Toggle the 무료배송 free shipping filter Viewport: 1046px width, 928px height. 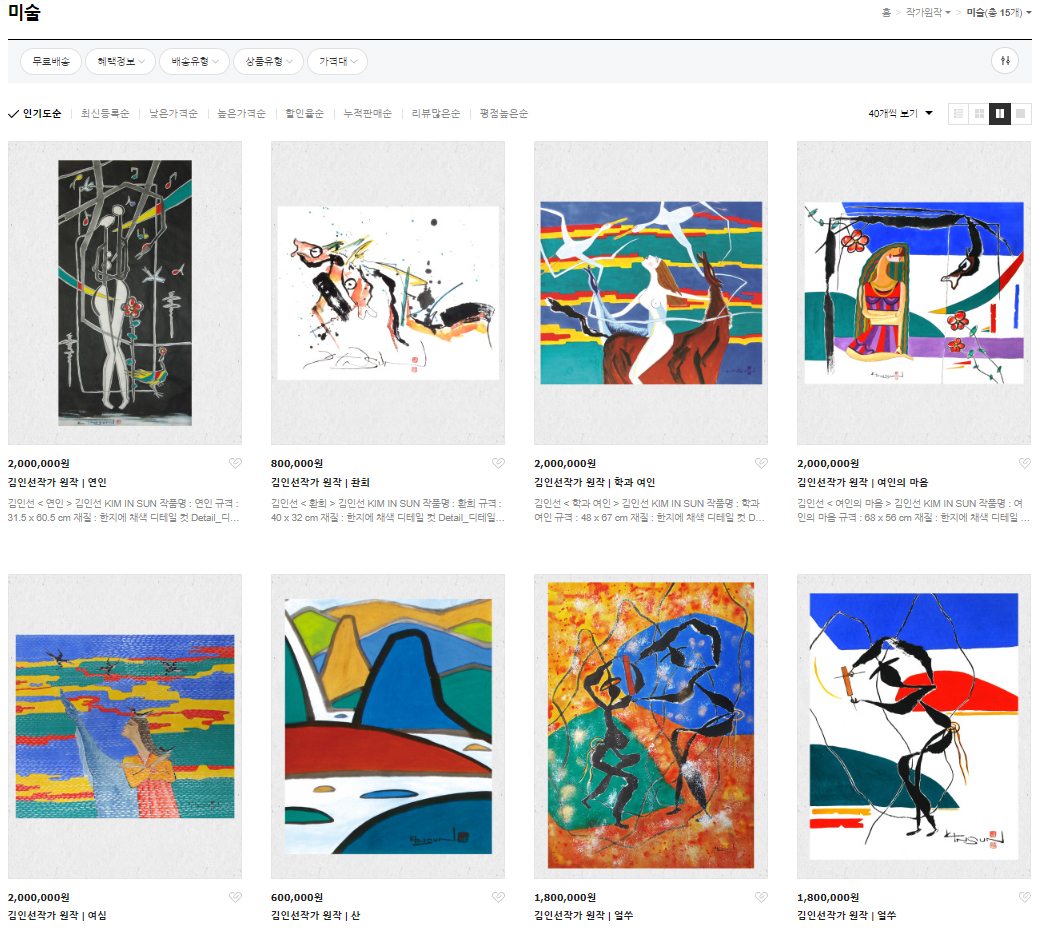tap(51, 61)
